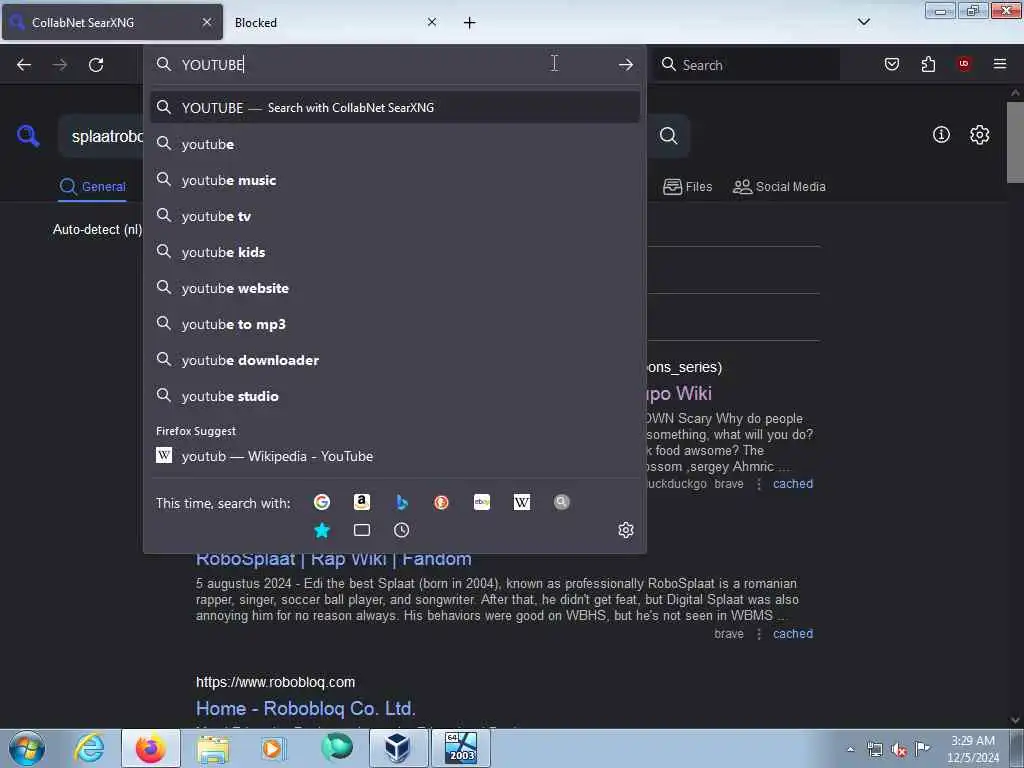Click the SearXNG logo magnifier
Screen dimensions: 1024x768
[28, 136]
